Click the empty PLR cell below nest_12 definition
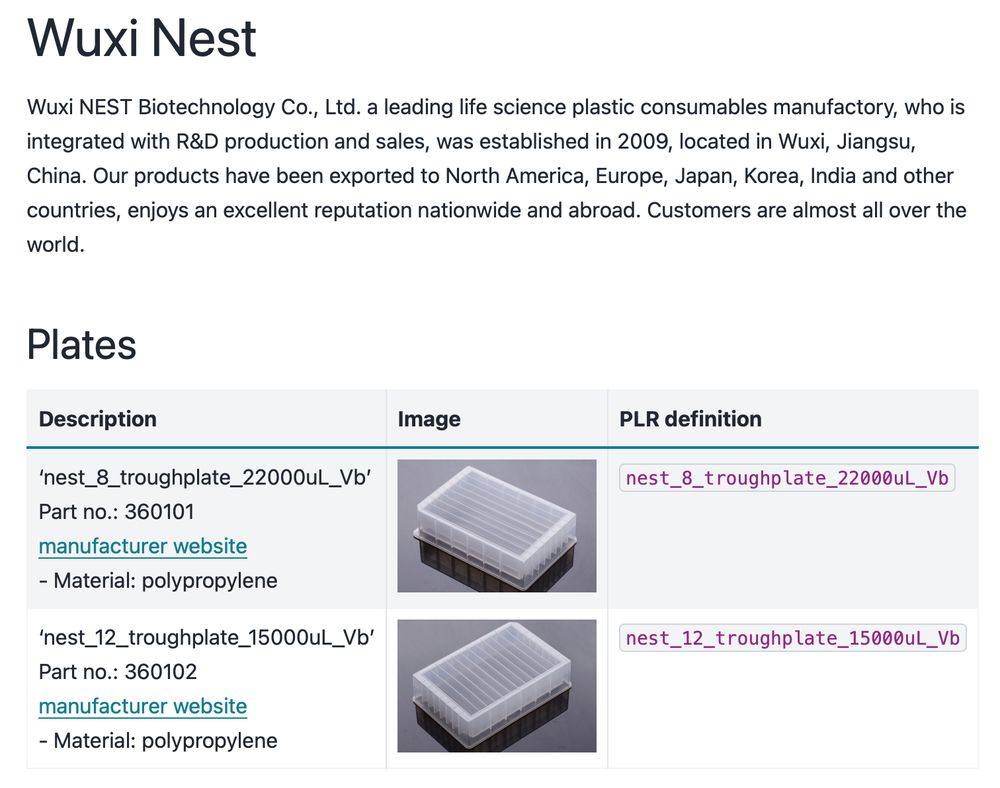Image resolution: width=1000 pixels, height=788 pixels. (793, 711)
